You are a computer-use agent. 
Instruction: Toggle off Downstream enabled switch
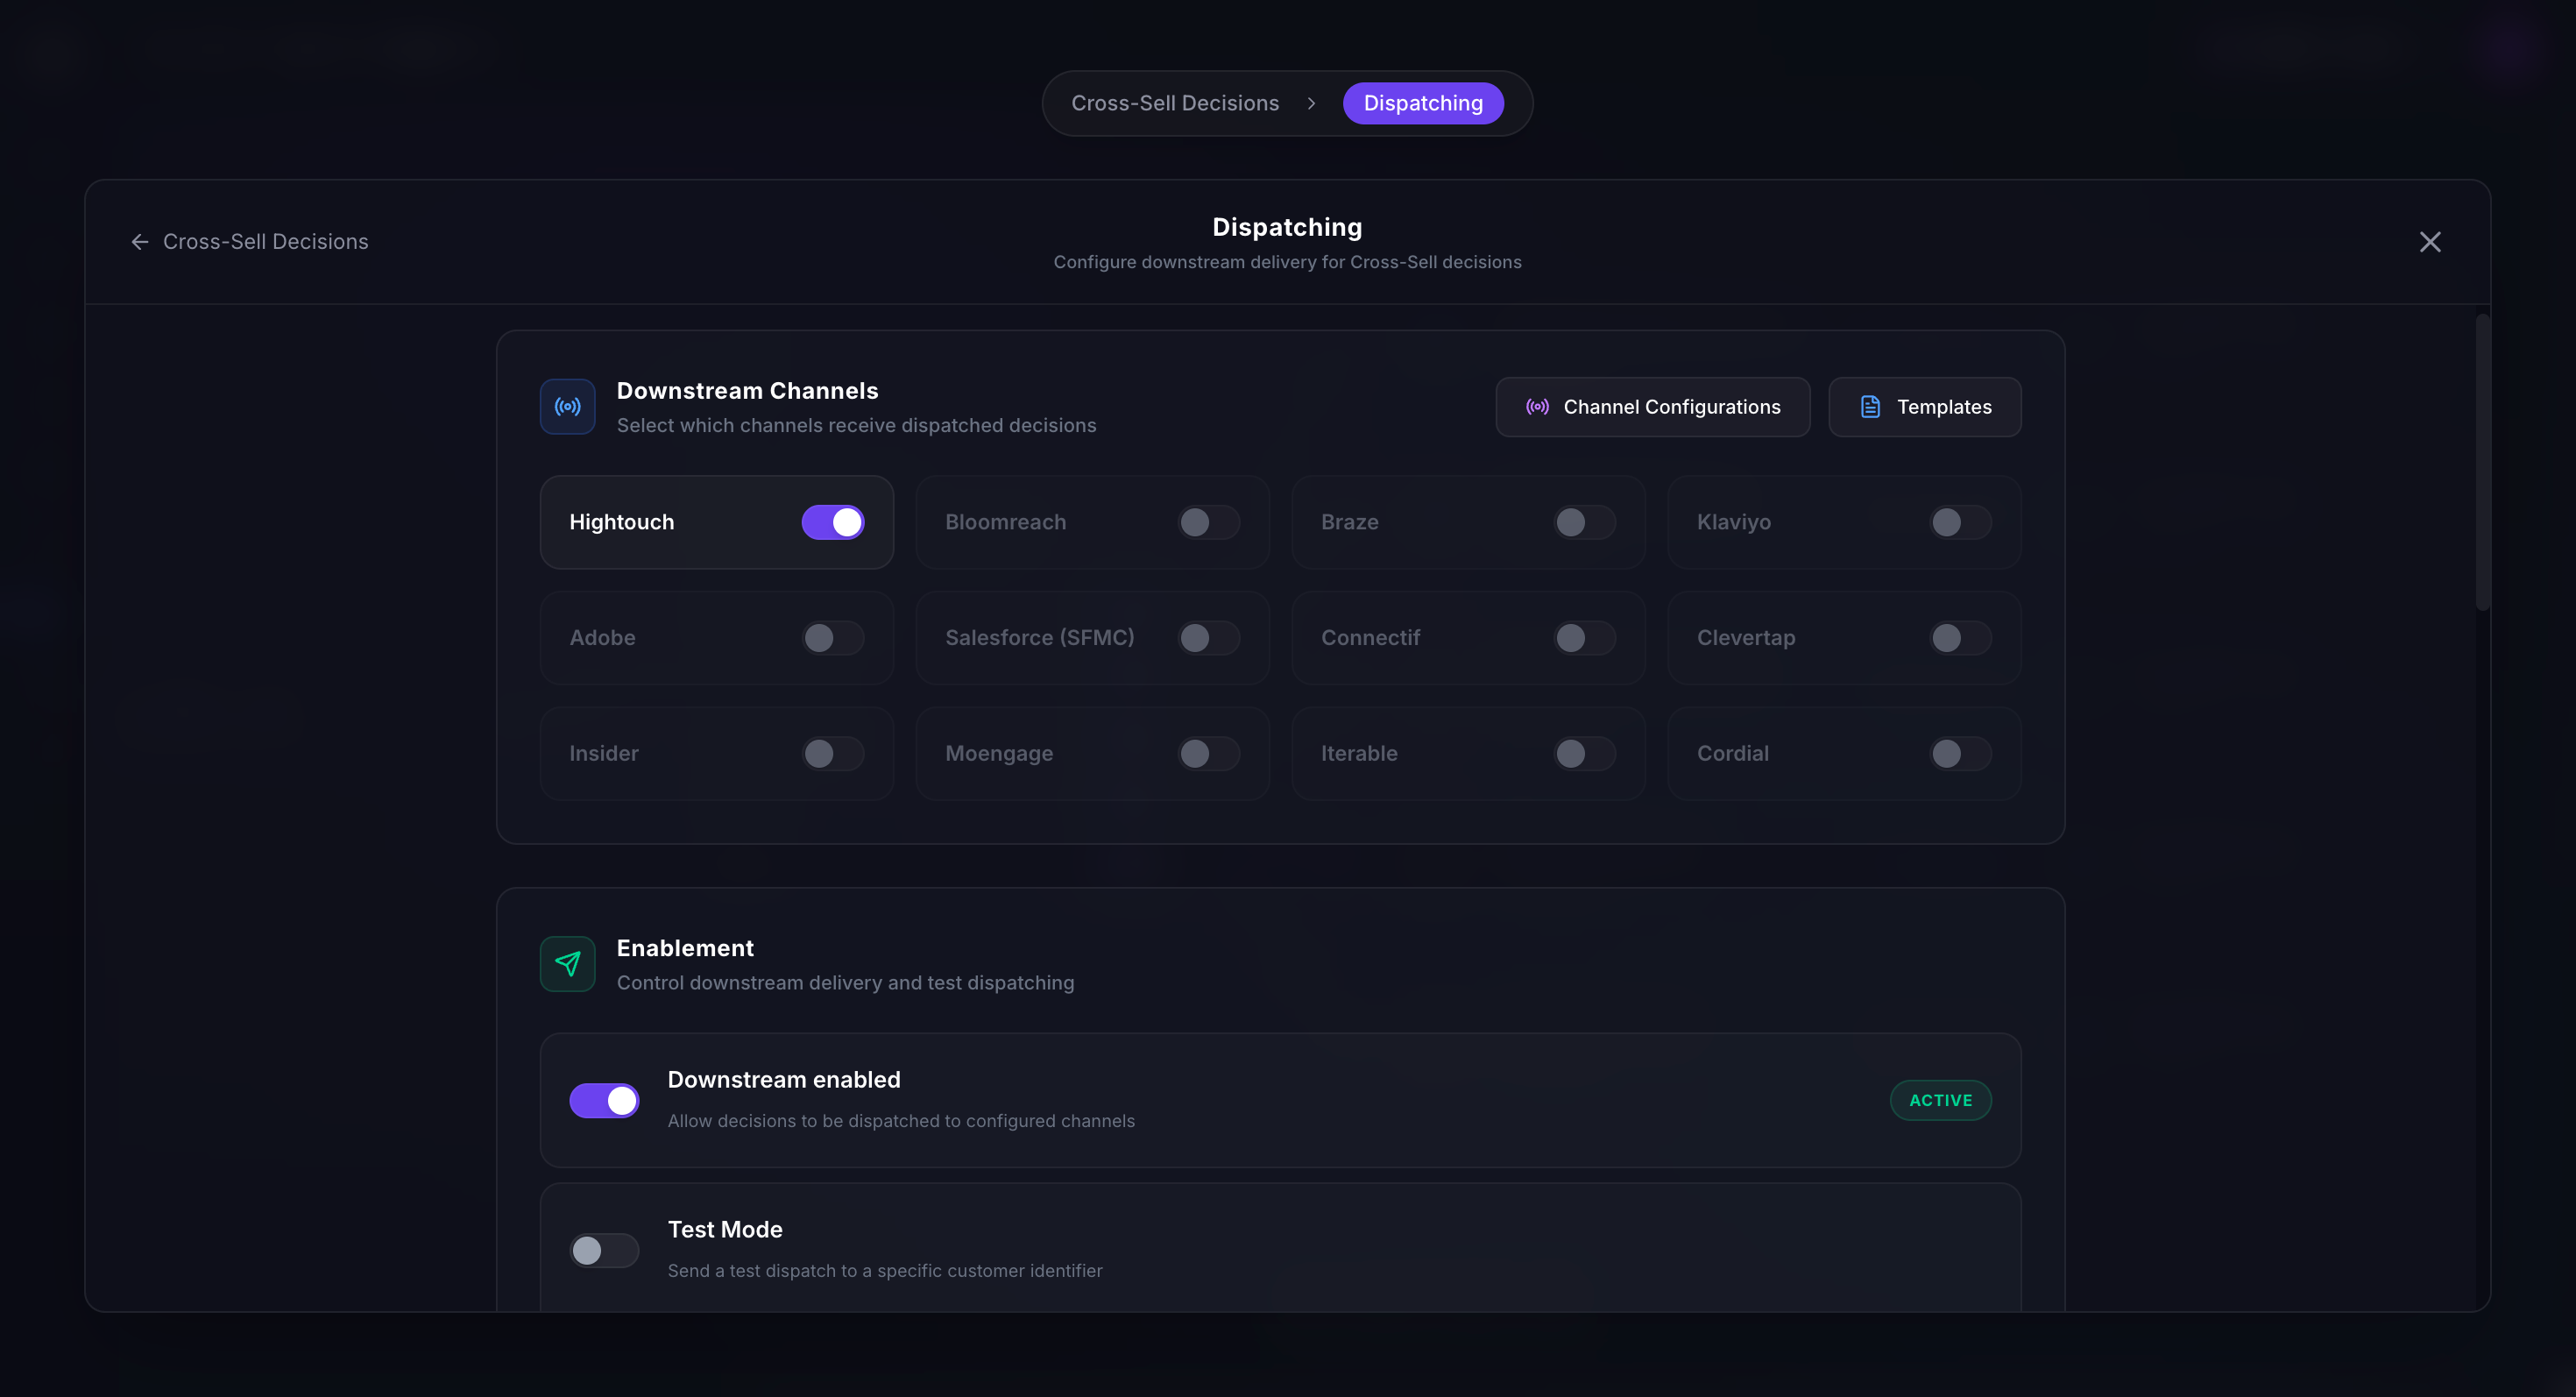[x=604, y=1100]
